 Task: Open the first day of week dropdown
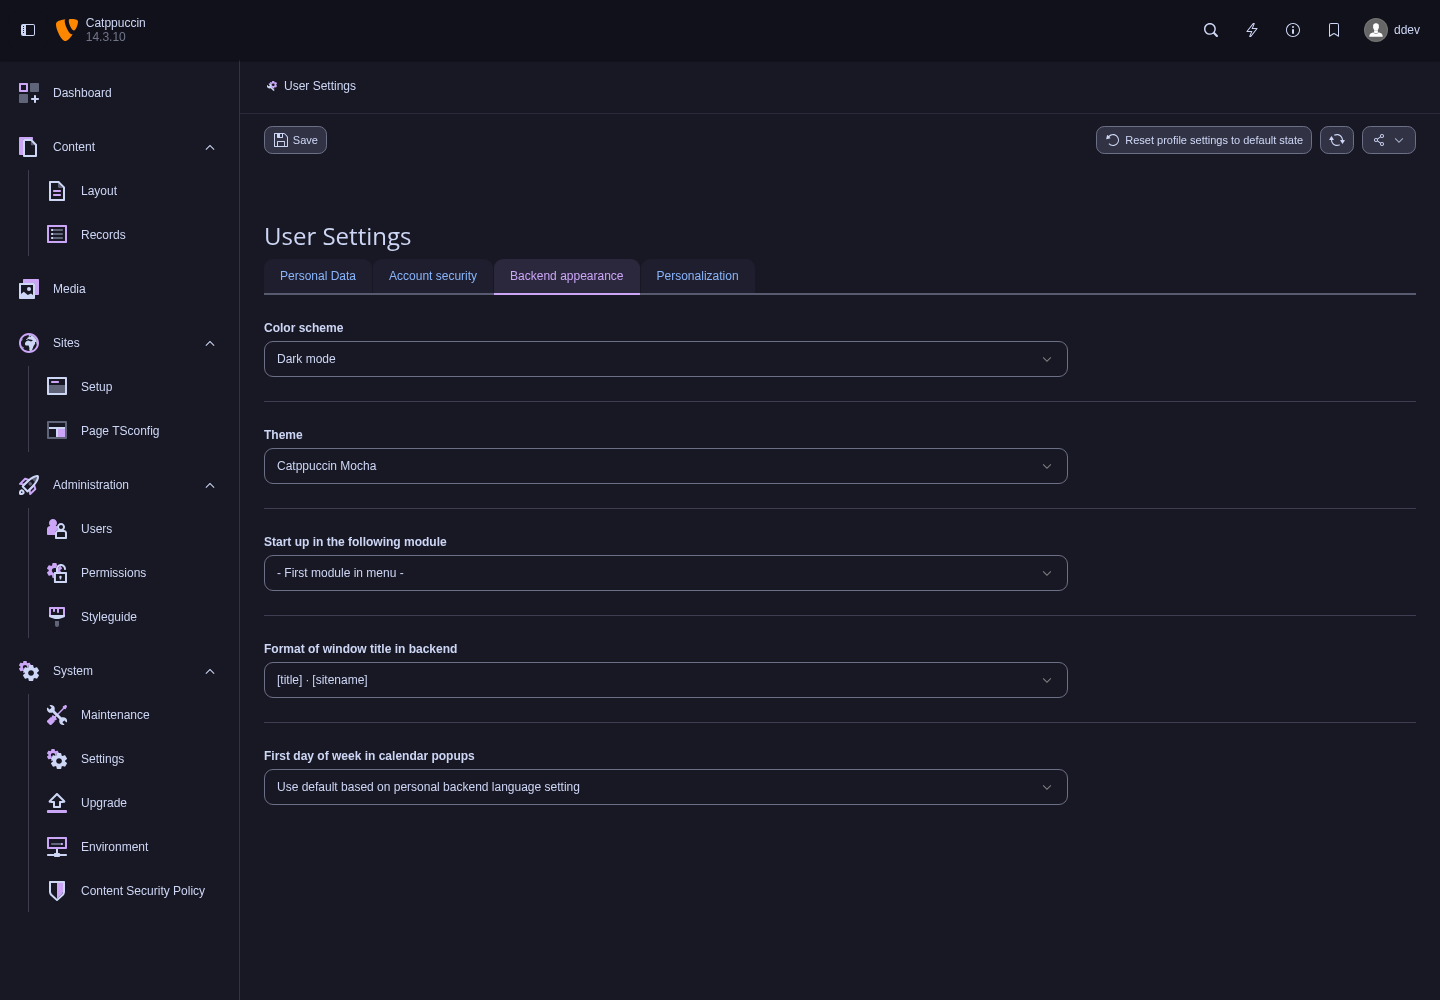click(x=666, y=787)
